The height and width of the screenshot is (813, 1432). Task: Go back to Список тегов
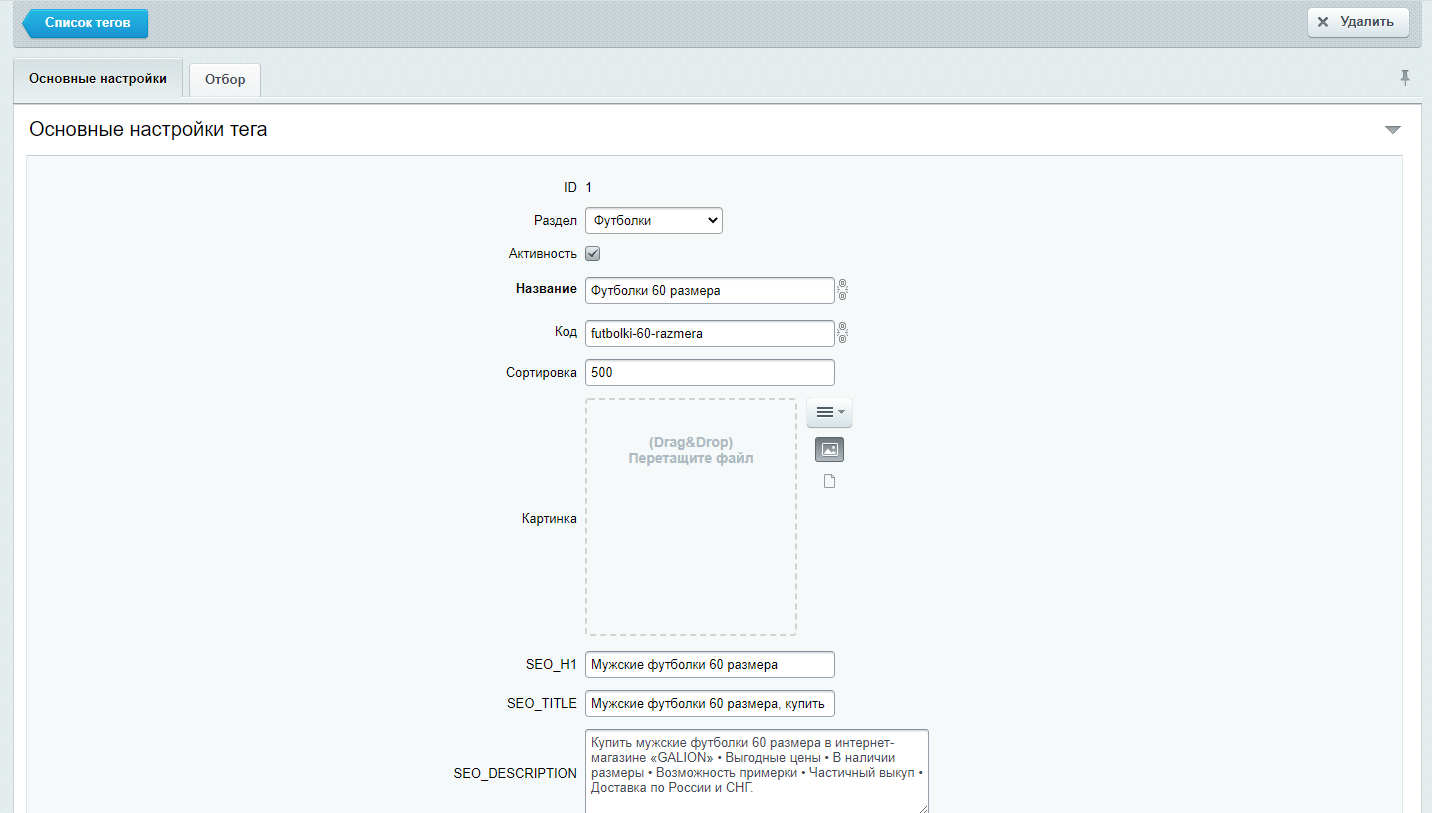87,23
